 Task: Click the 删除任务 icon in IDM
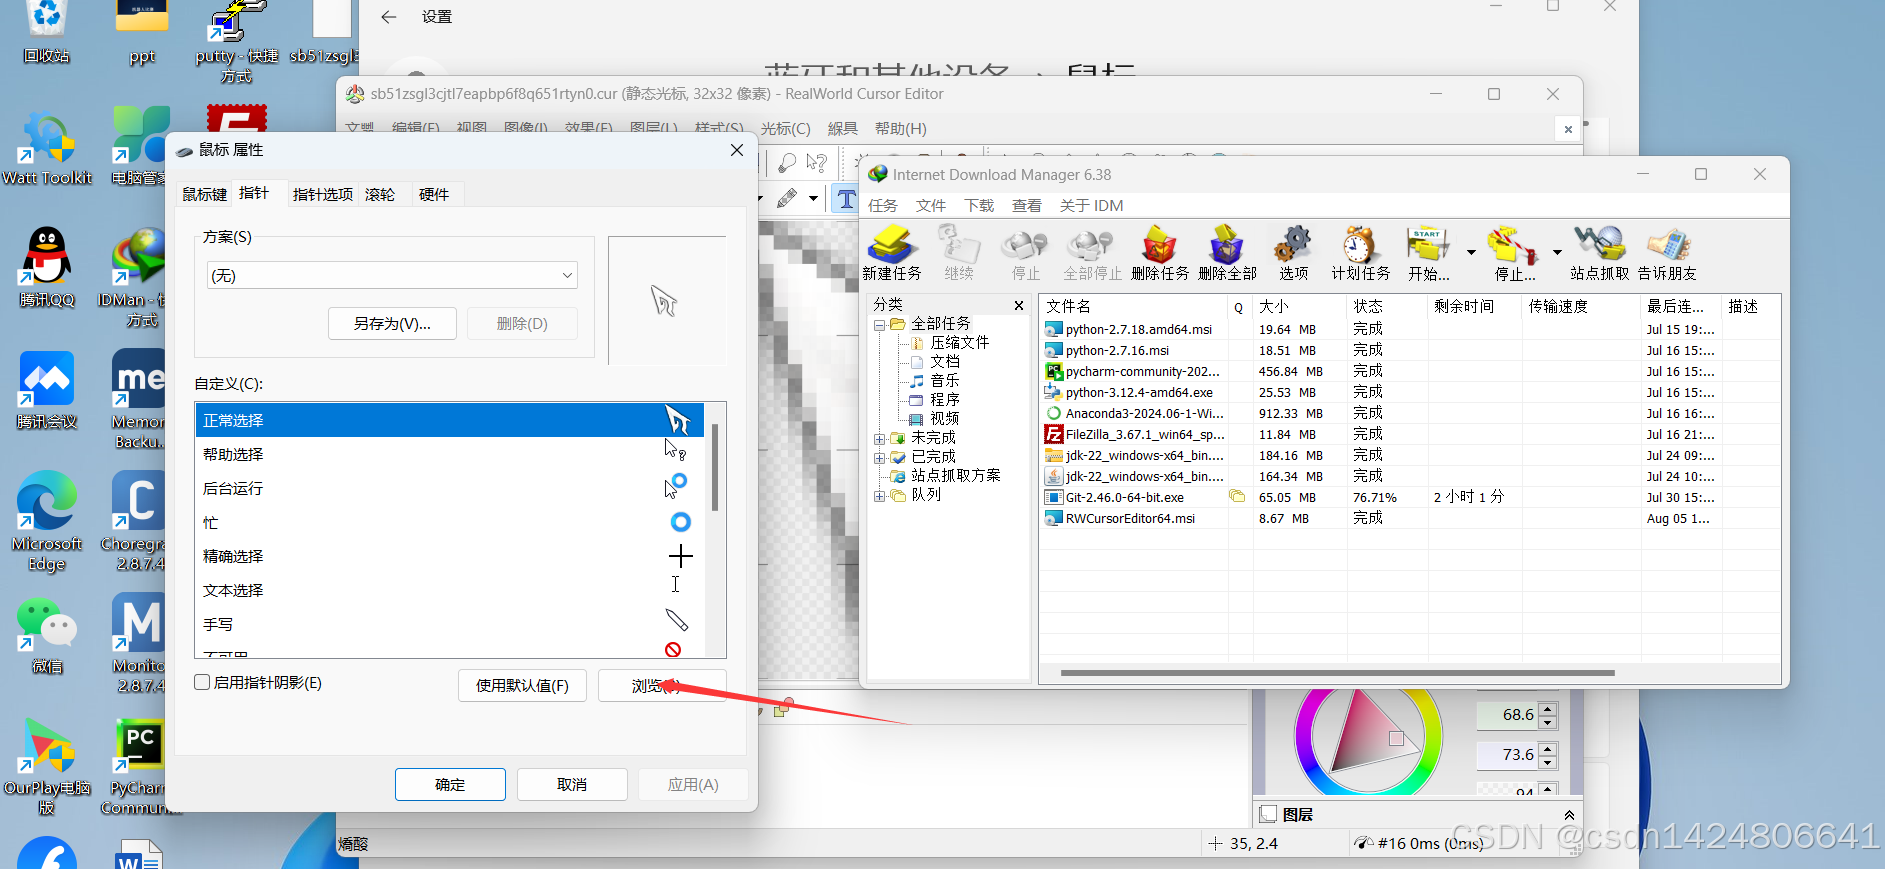(x=1160, y=252)
